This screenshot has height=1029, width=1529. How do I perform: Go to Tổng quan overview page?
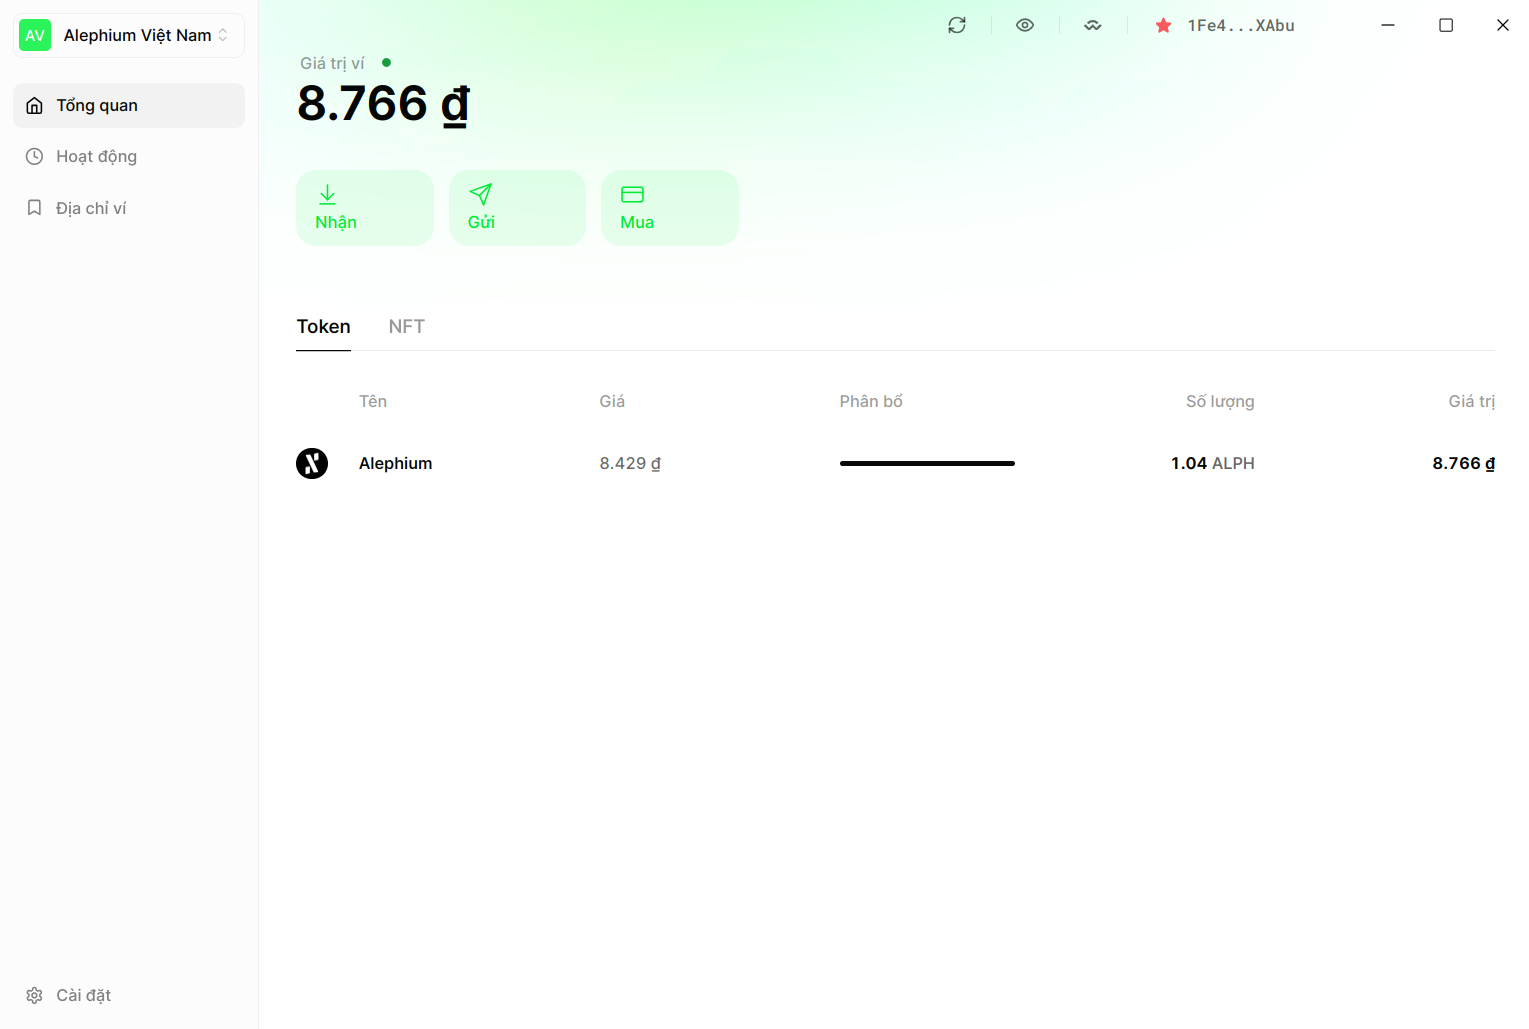[129, 105]
